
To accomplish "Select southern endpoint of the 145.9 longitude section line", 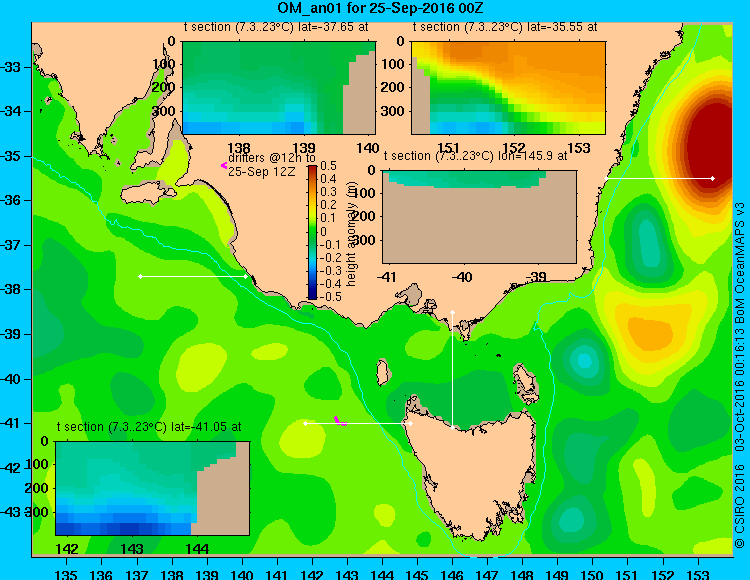I will [x=452, y=427].
